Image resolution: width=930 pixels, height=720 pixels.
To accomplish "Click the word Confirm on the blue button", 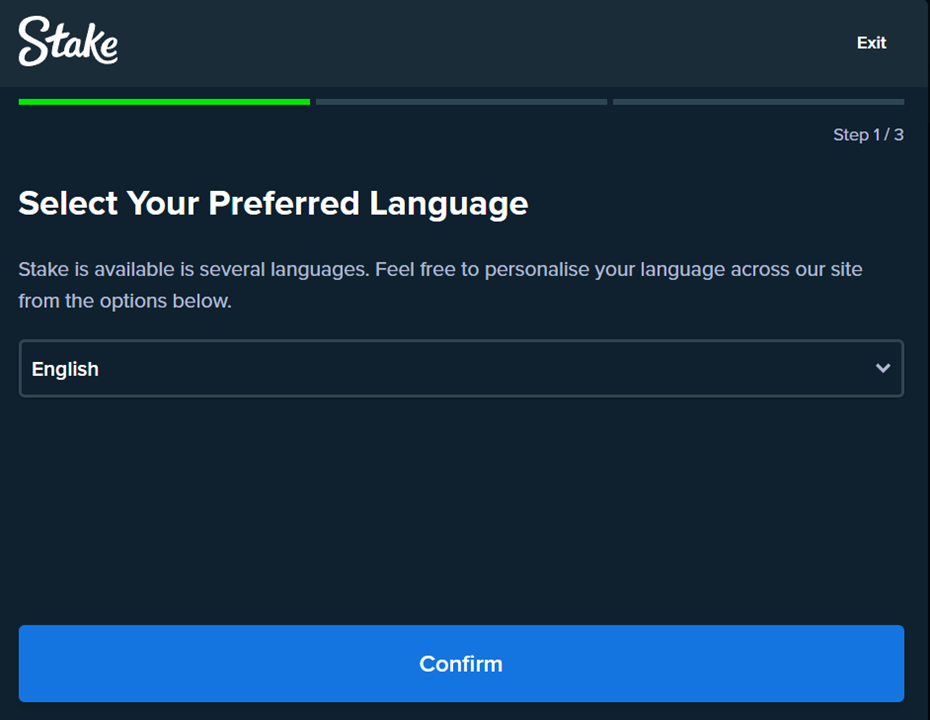I will pyautogui.click(x=461, y=664).
